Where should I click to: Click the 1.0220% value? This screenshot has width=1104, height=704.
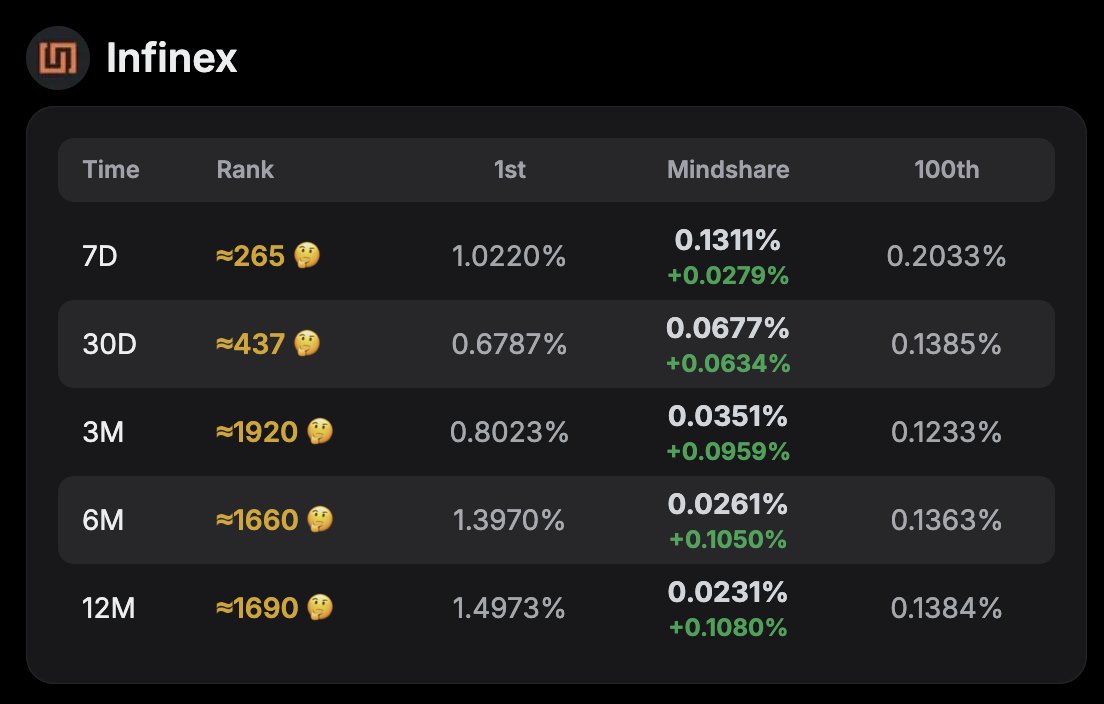(x=509, y=256)
